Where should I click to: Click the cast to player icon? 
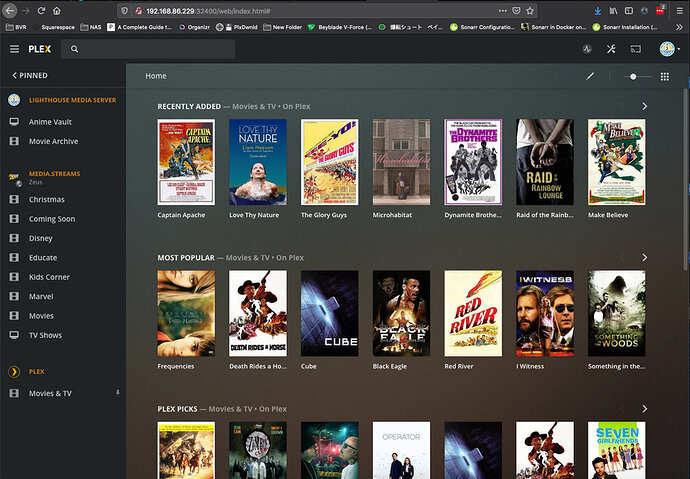pyautogui.click(x=636, y=49)
